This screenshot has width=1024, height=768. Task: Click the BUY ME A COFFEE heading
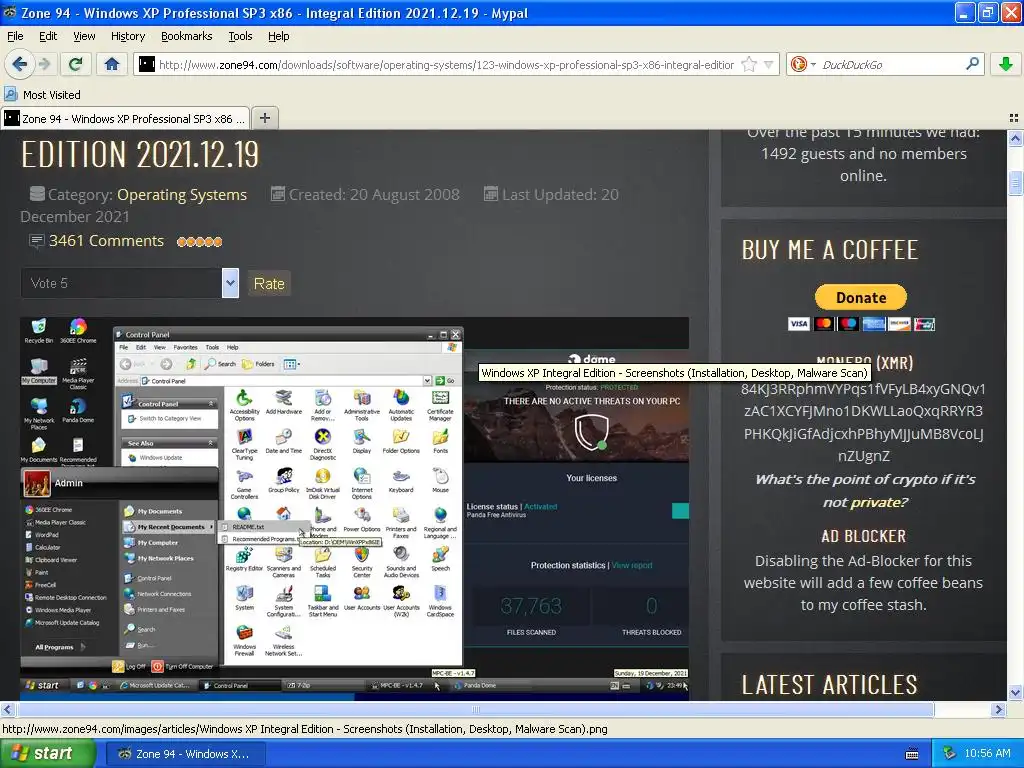[x=829, y=249]
